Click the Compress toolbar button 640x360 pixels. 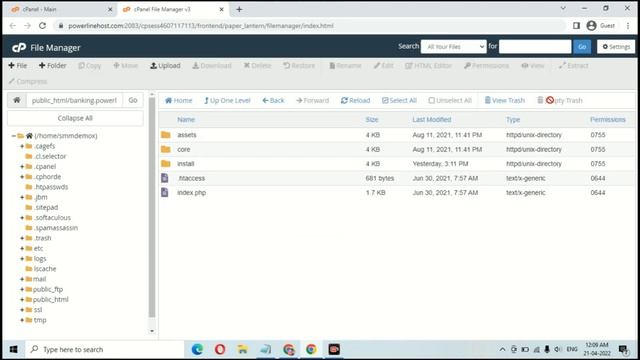tap(28, 82)
